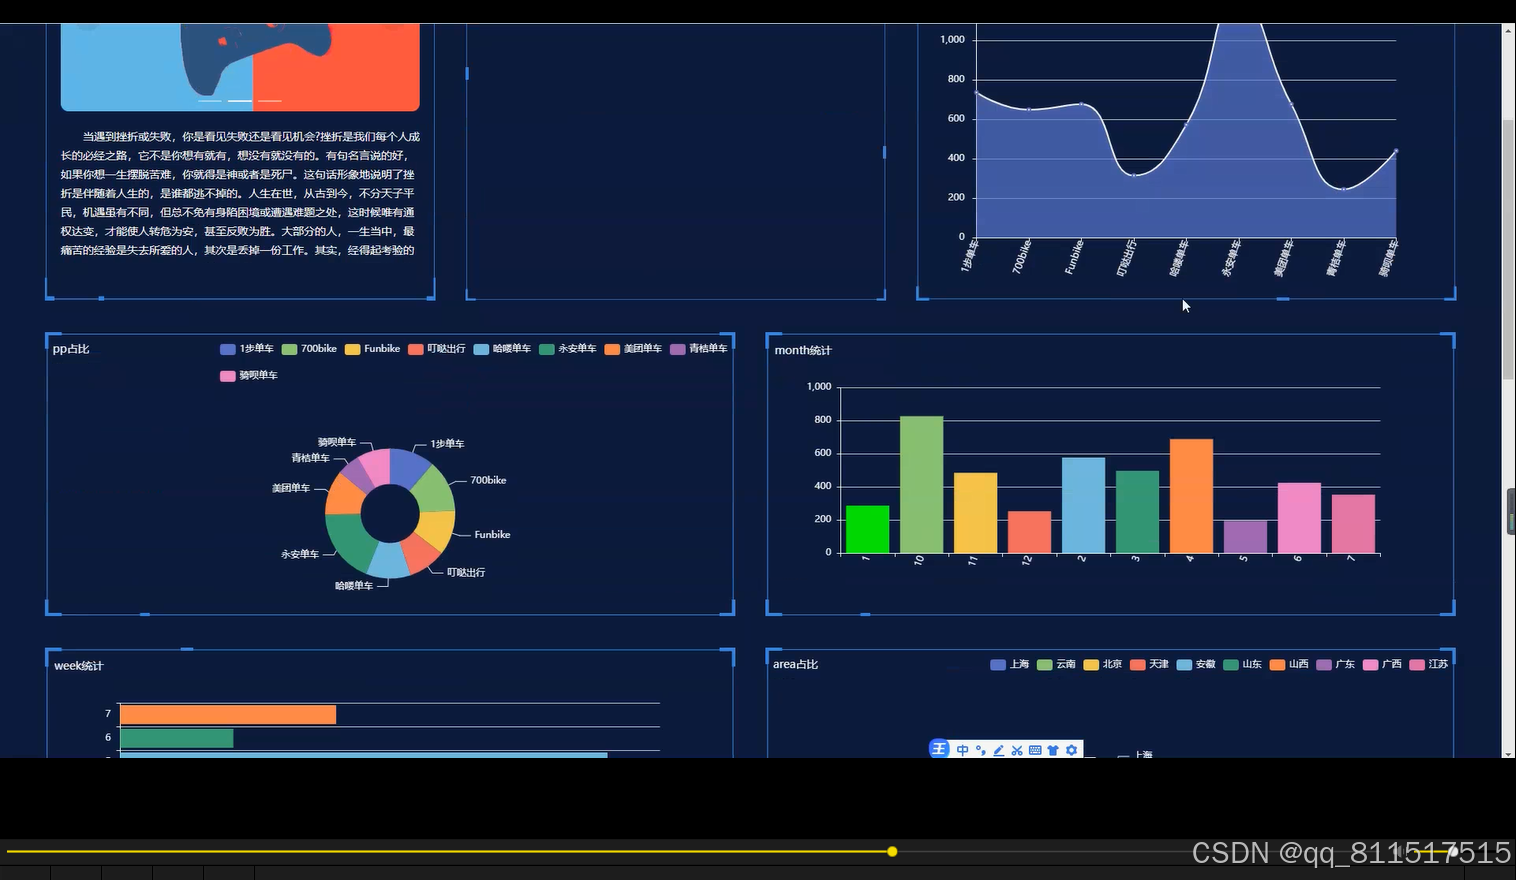The image size is (1516, 880).
Task: Toggle Funbike legend in pp占比 chart
Action: click(372, 349)
